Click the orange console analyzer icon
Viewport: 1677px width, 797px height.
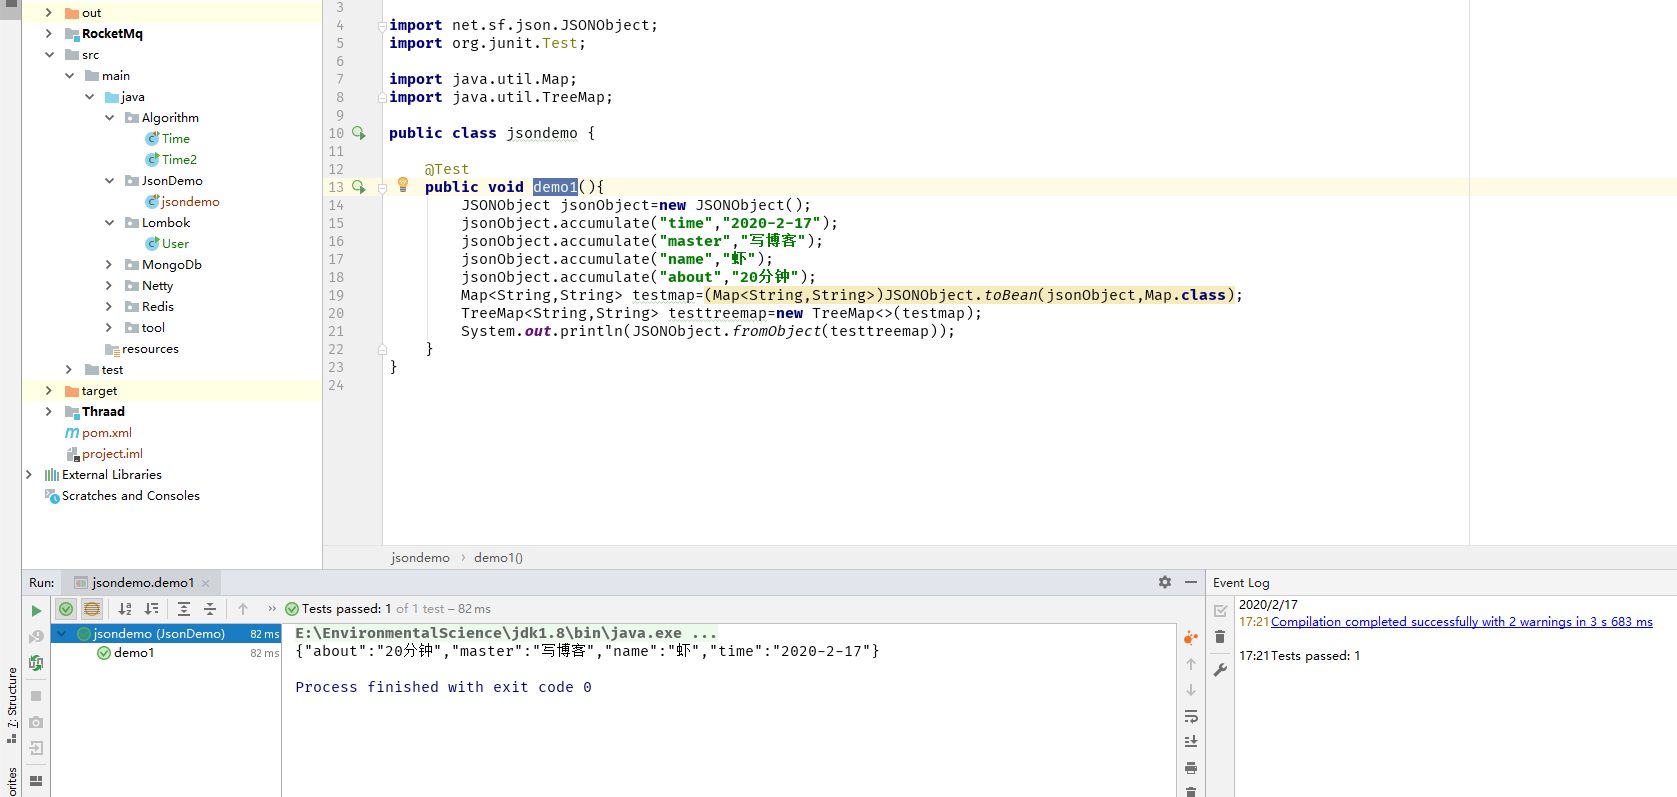1191,637
